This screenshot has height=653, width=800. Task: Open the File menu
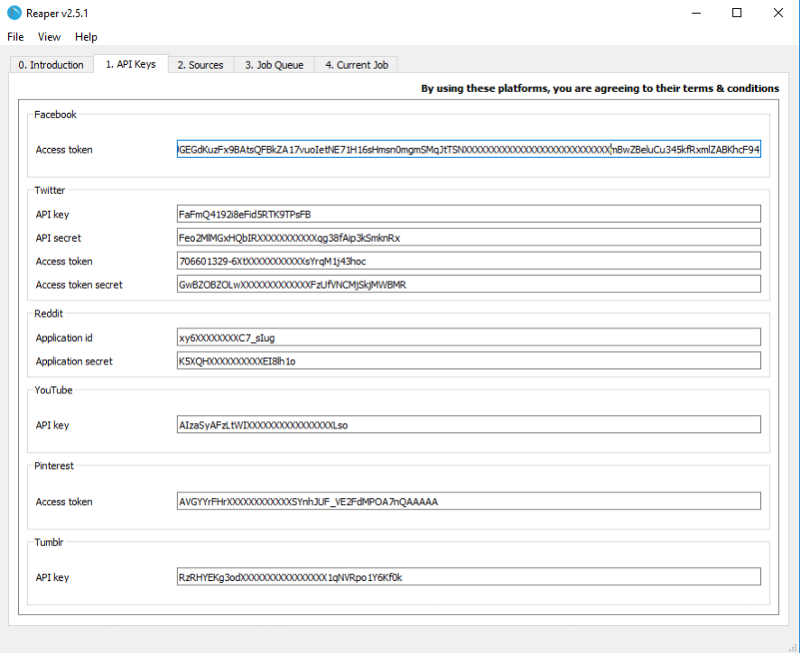click(x=15, y=37)
